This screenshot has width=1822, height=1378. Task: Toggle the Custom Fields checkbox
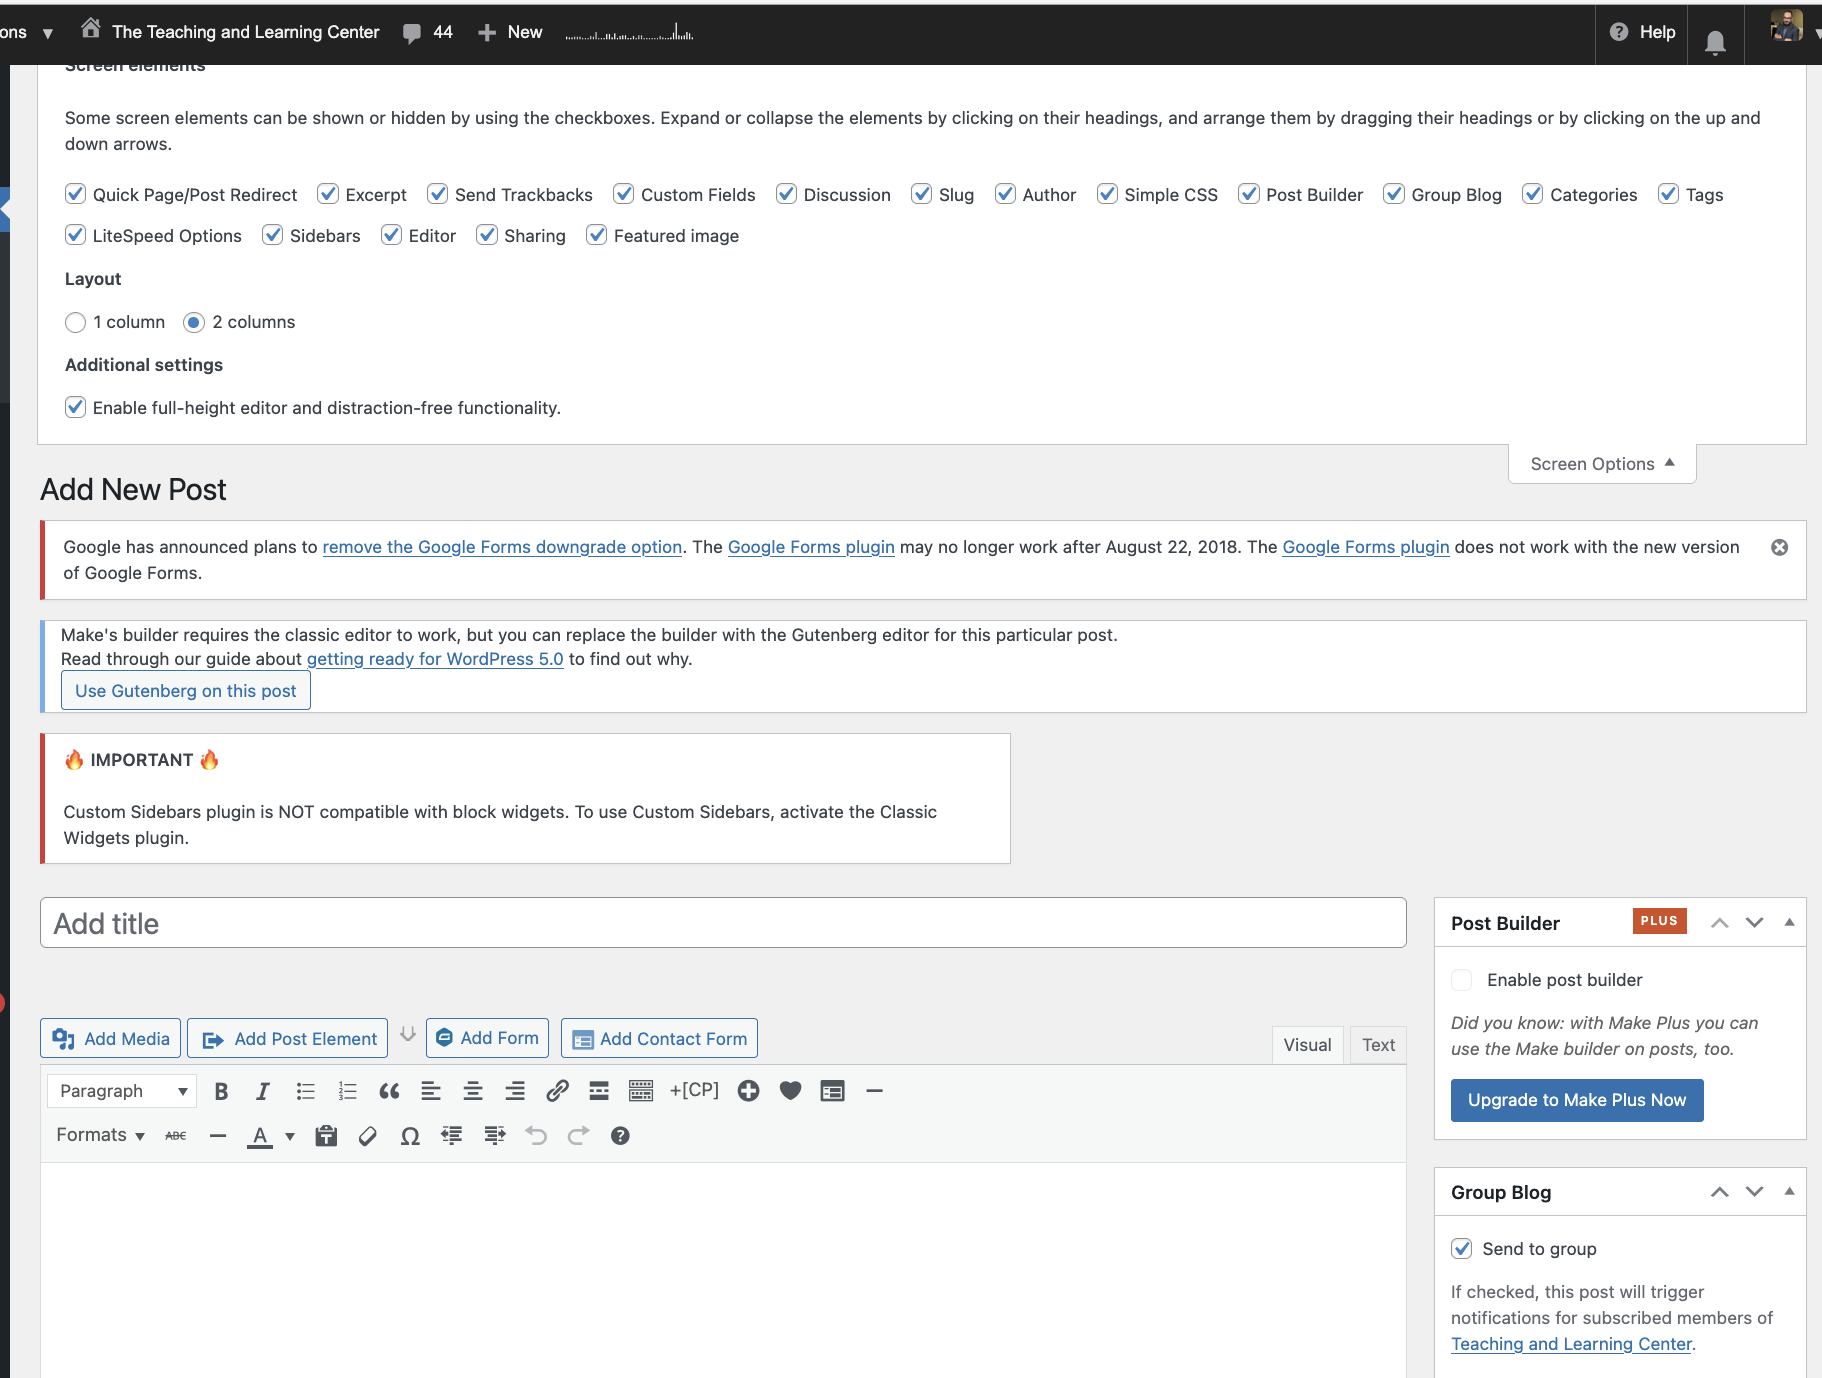(623, 194)
